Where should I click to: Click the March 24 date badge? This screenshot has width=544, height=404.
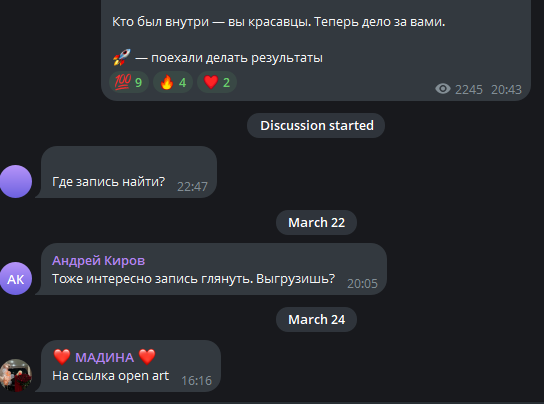coord(316,319)
